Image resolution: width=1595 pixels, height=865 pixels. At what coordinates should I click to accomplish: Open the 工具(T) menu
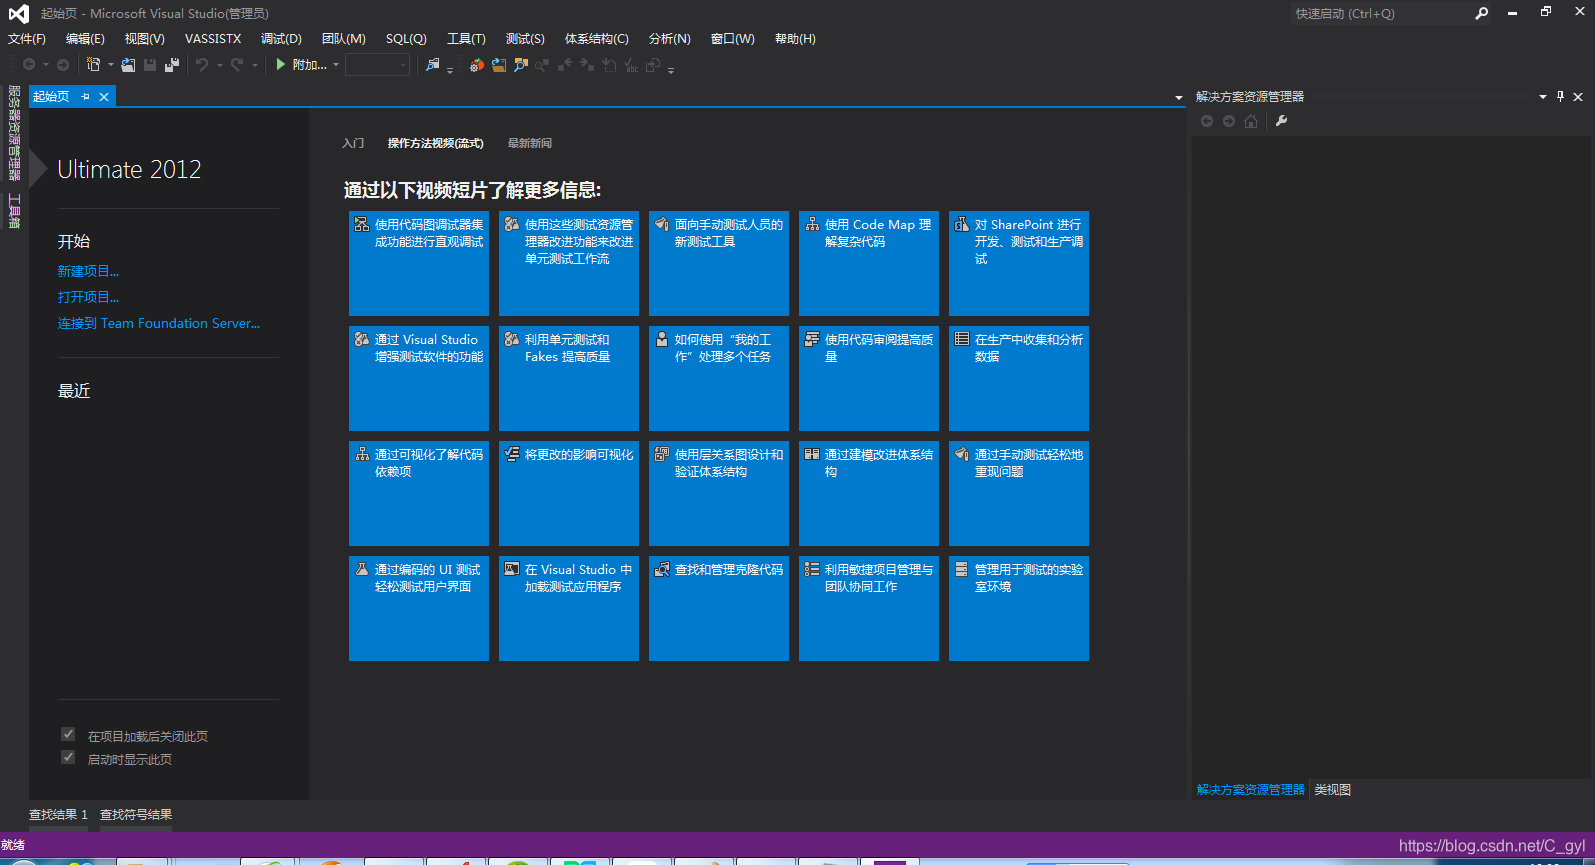pos(466,39)
